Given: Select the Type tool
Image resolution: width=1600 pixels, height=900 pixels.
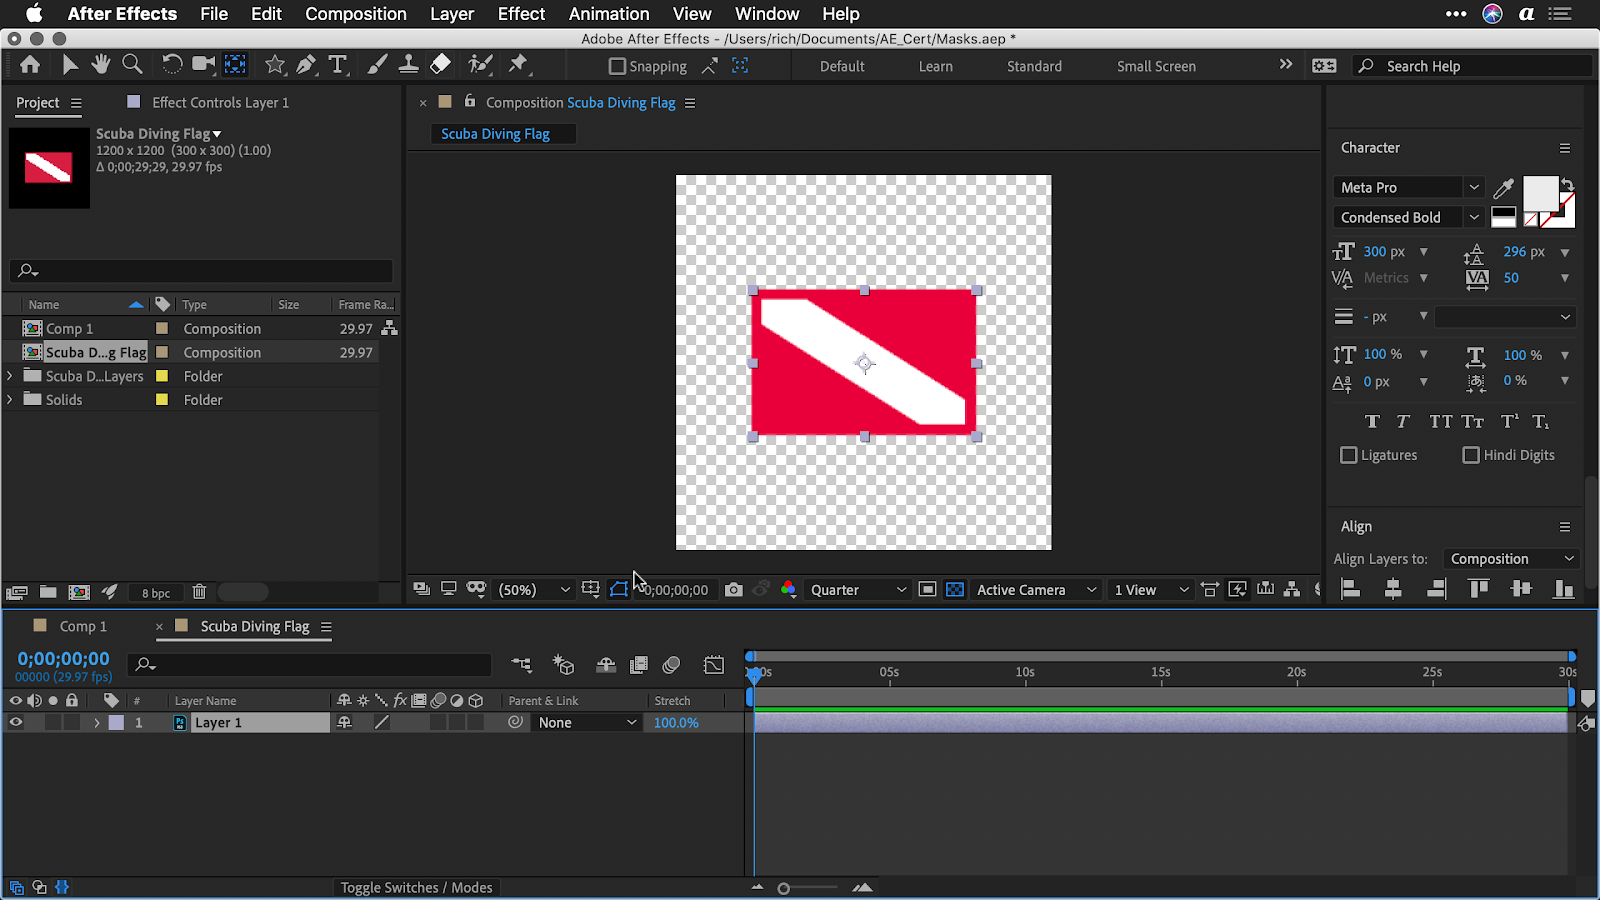Looking at the screenshot, I should 338,65.
